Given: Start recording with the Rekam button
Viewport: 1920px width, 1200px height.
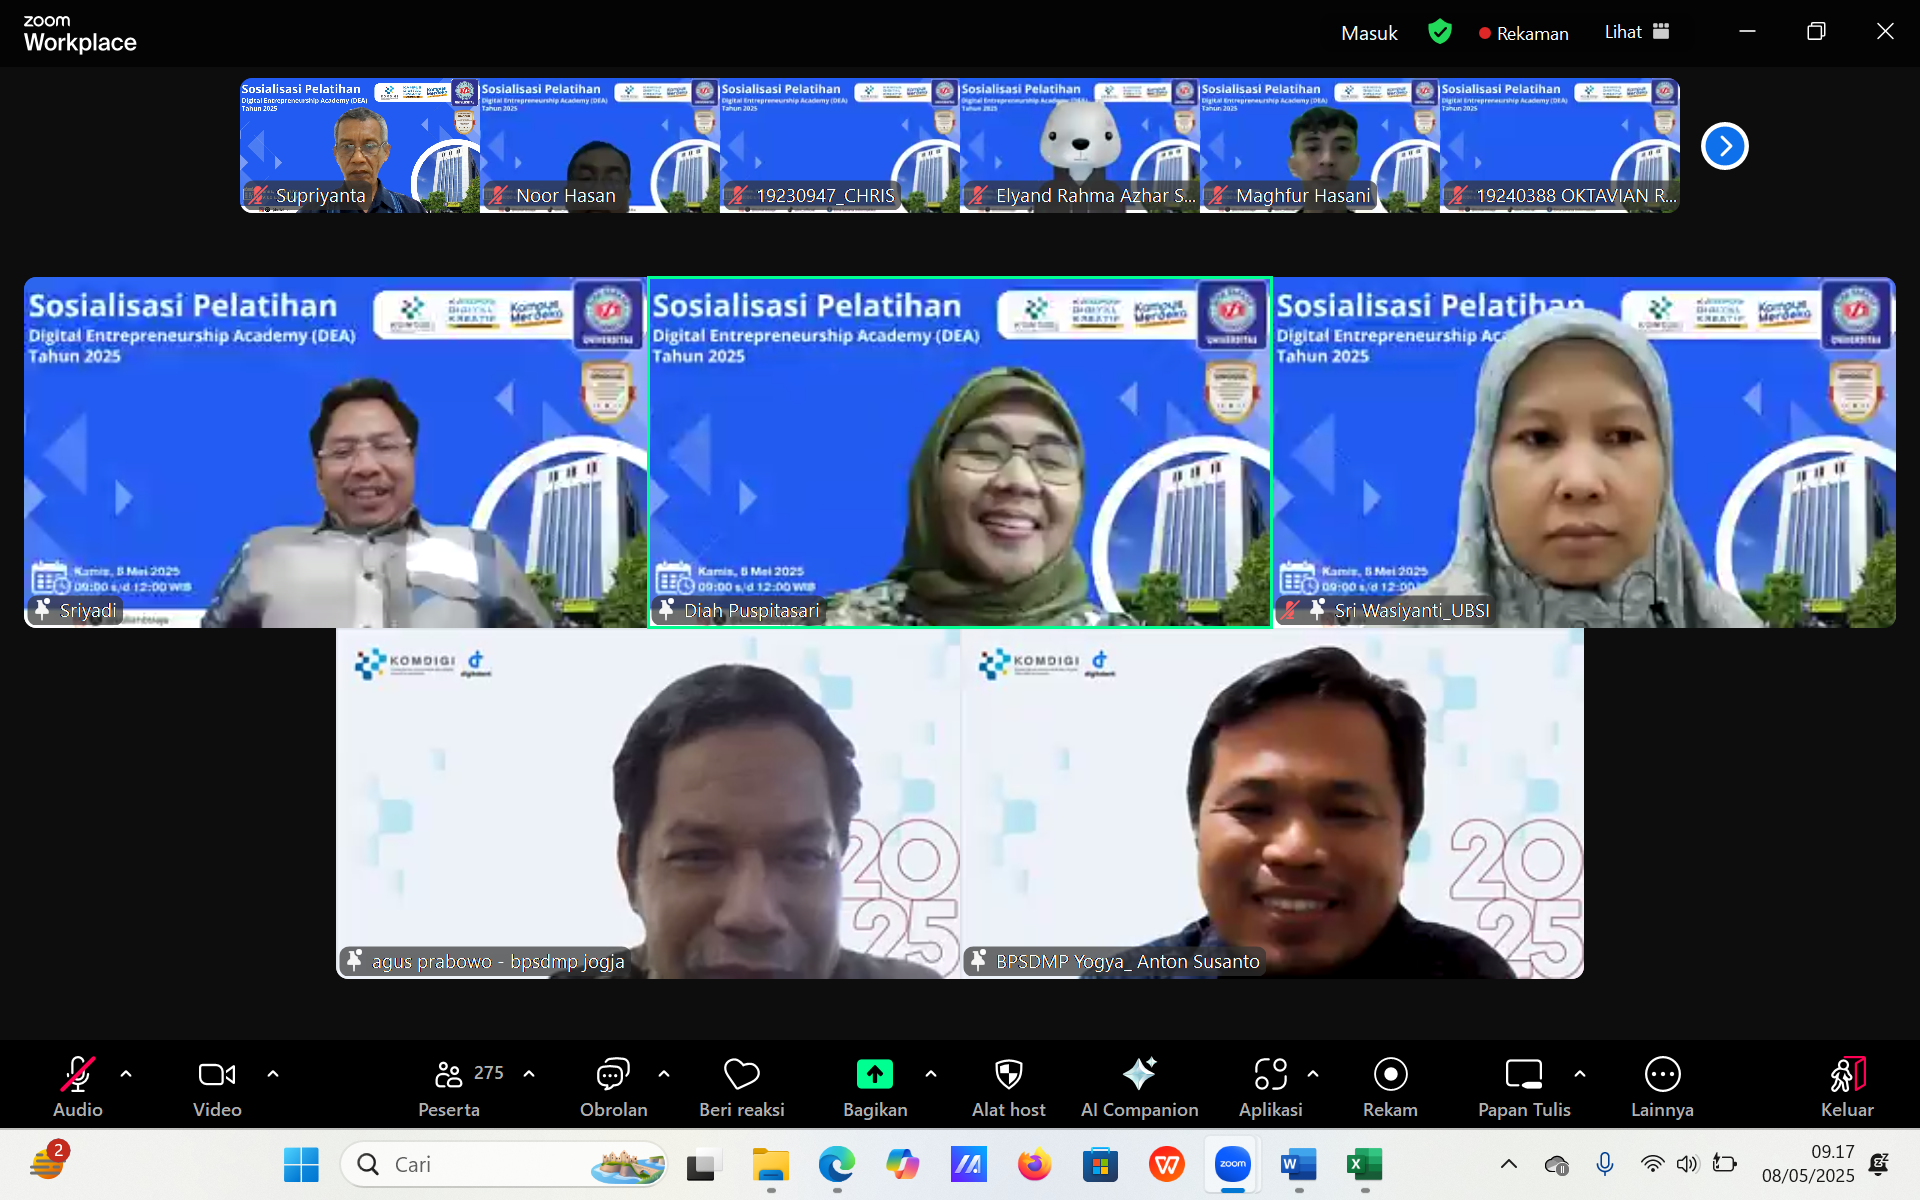Looking at the screenshot, I should point(1390,1075).
